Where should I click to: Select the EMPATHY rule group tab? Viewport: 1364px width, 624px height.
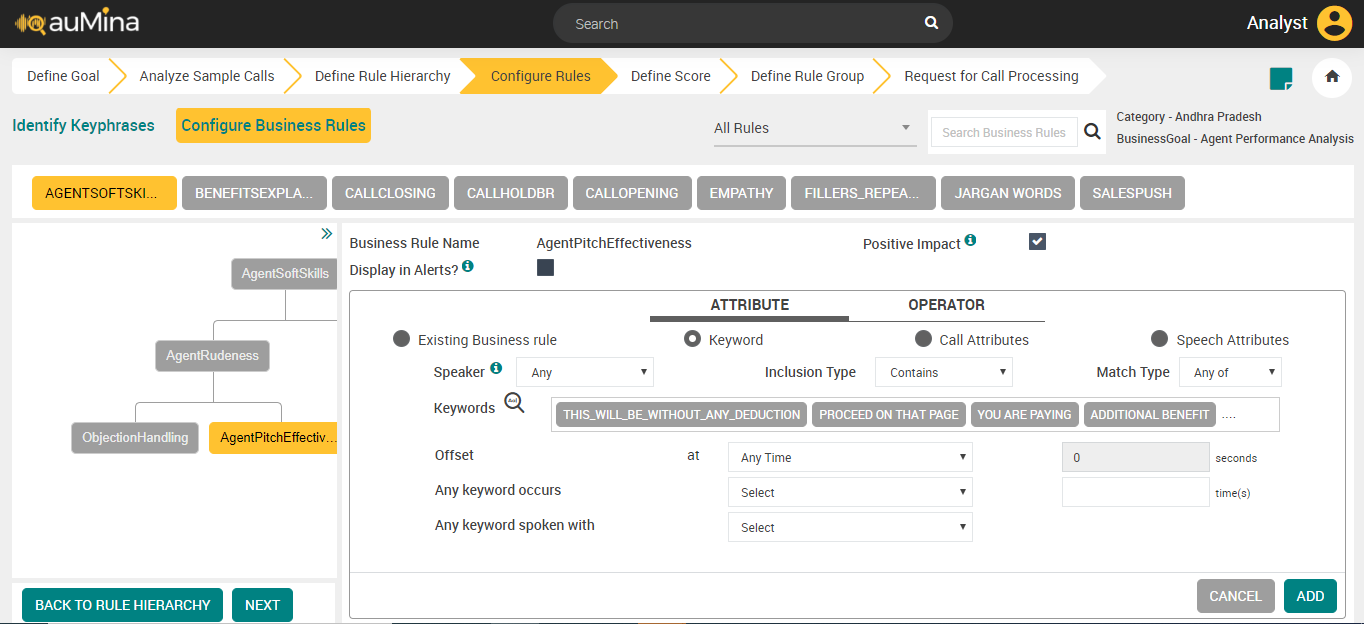click(741, 193)
